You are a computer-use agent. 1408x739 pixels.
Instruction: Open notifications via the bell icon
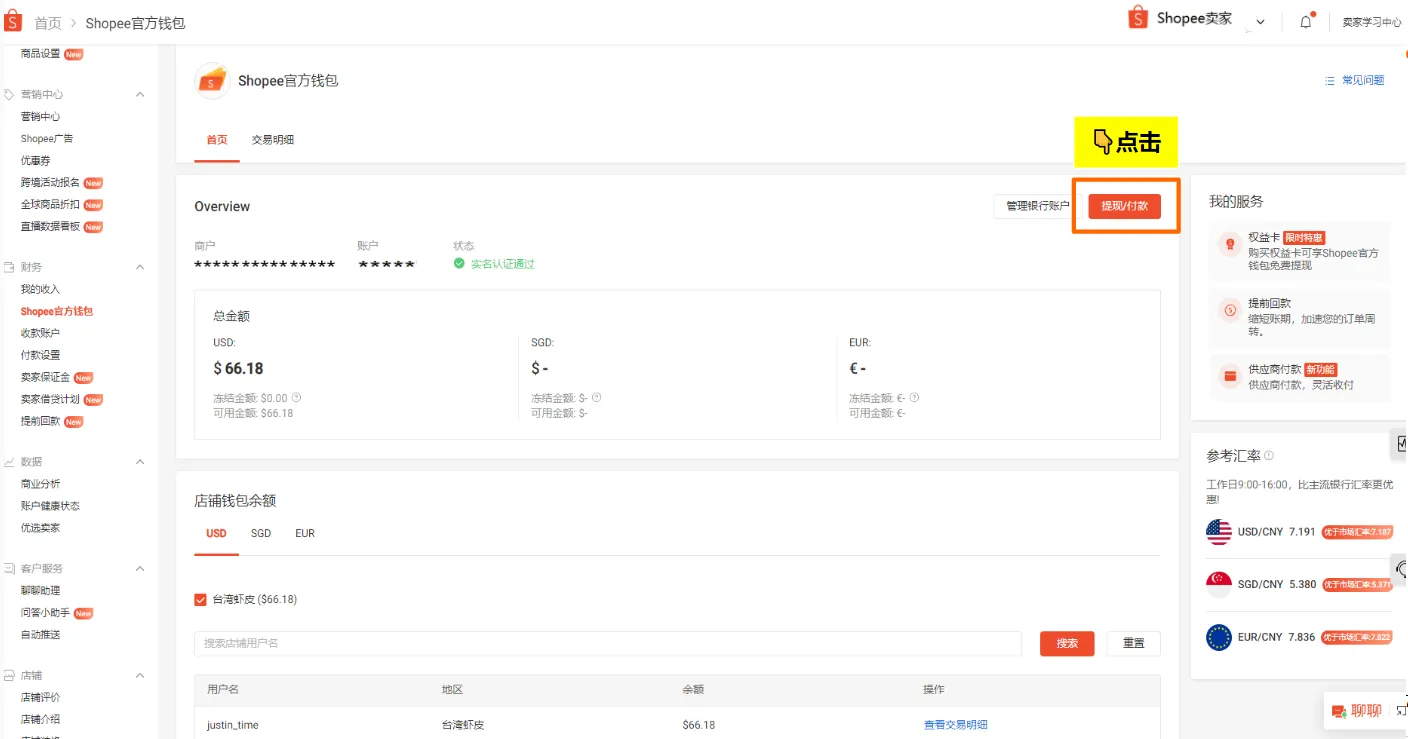pyautogui.click(x=1305, y=21)
